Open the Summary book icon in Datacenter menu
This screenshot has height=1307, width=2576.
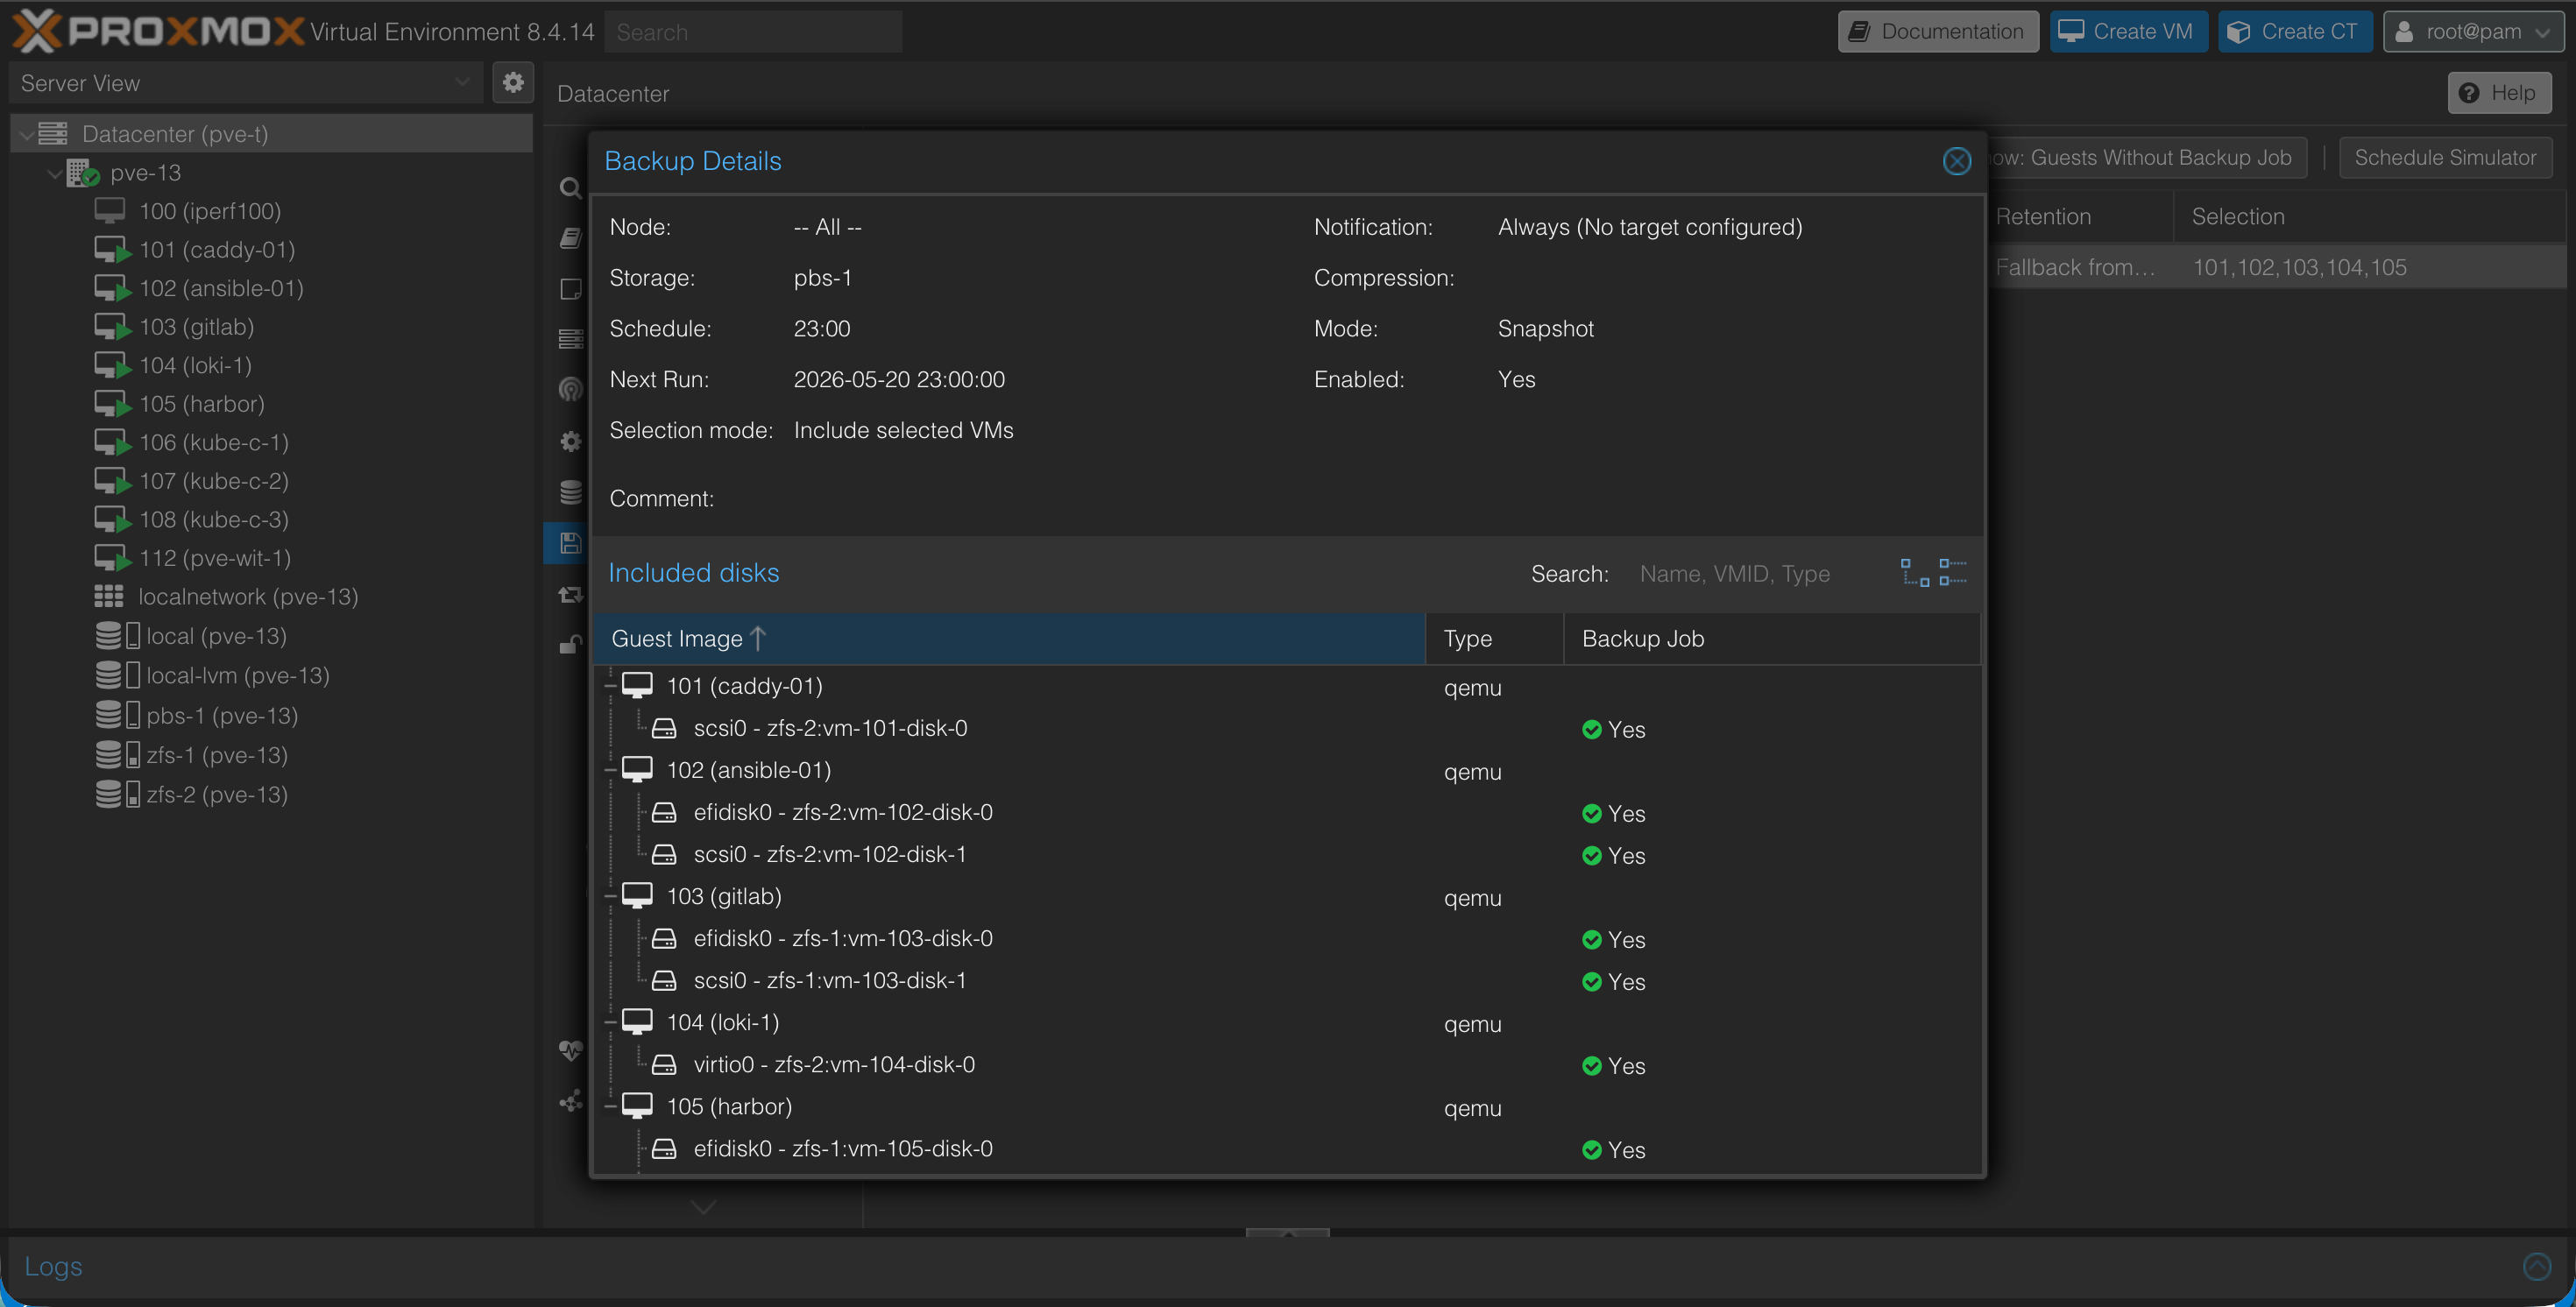tap(570, 238)
